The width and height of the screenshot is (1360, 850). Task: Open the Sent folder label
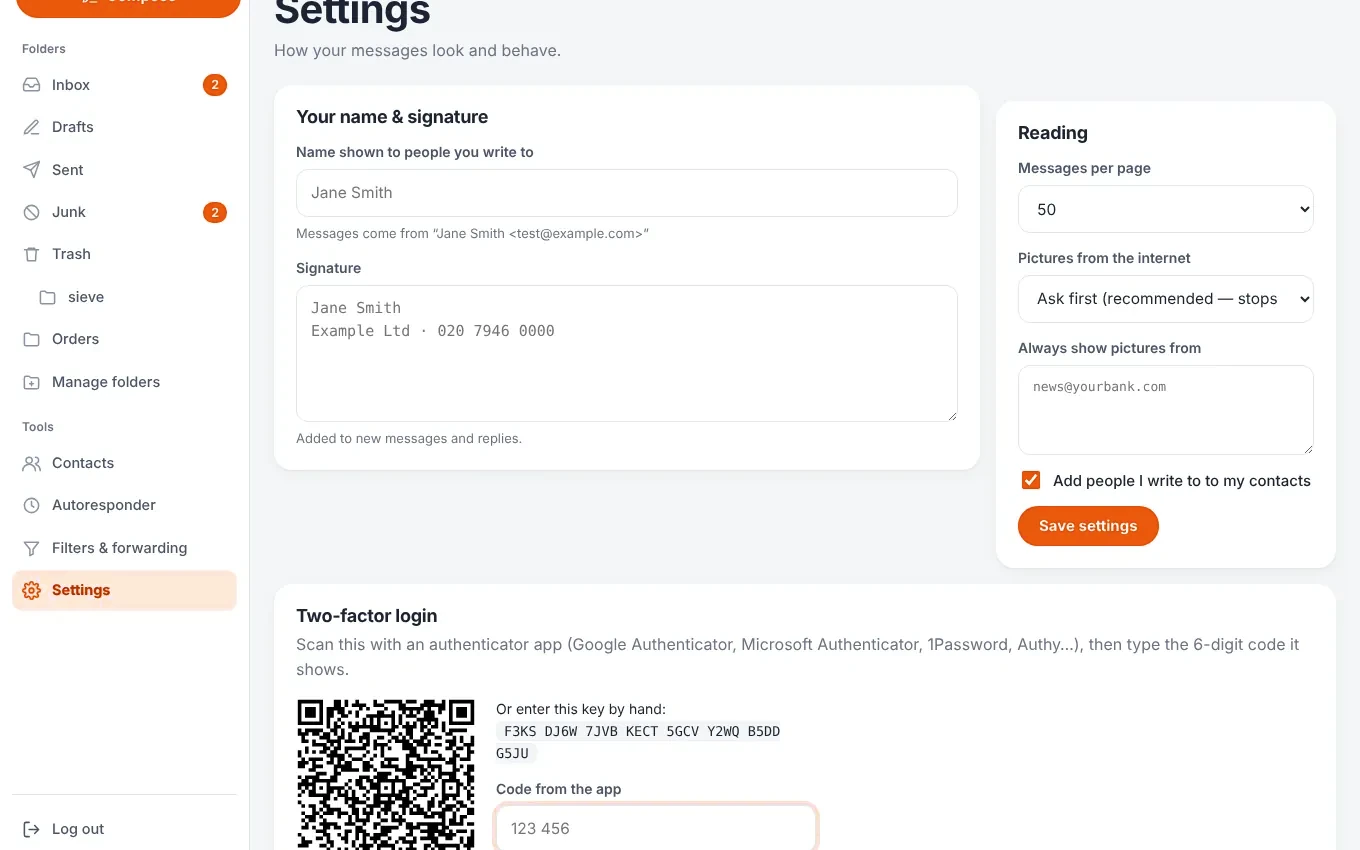pos(68,170)
